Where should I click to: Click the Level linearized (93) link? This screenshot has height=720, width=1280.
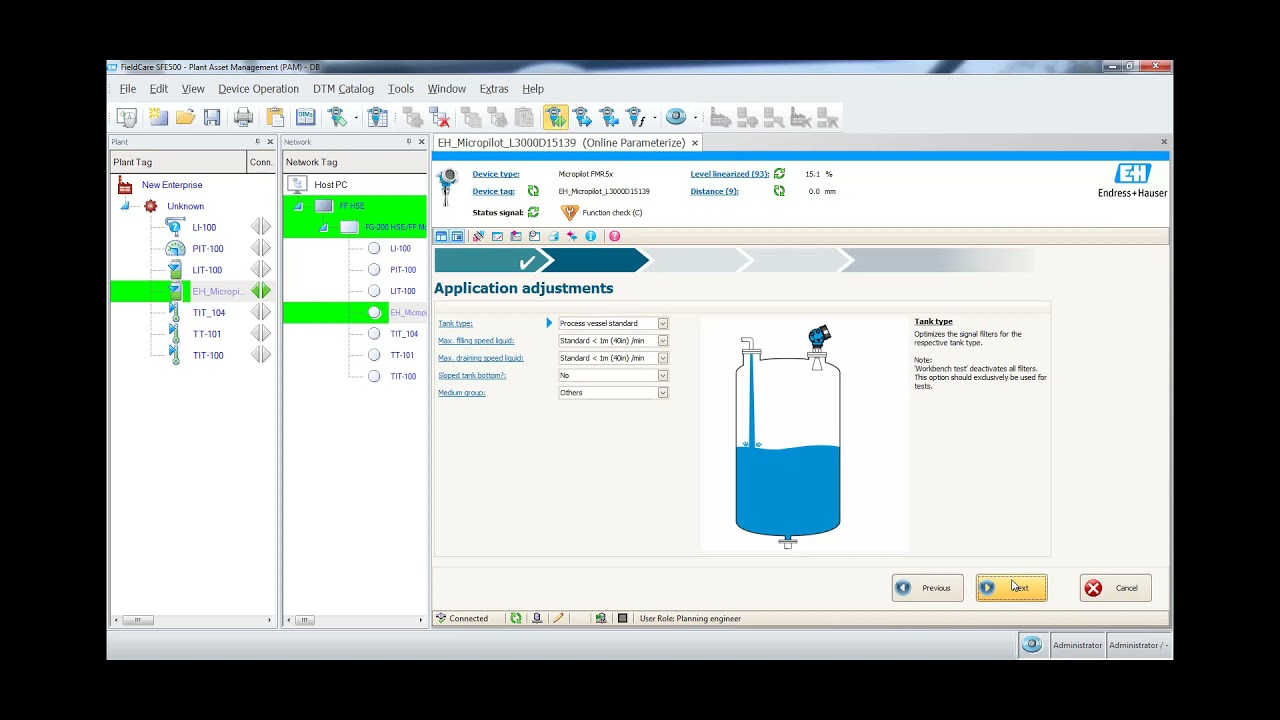tap(730, 174)
